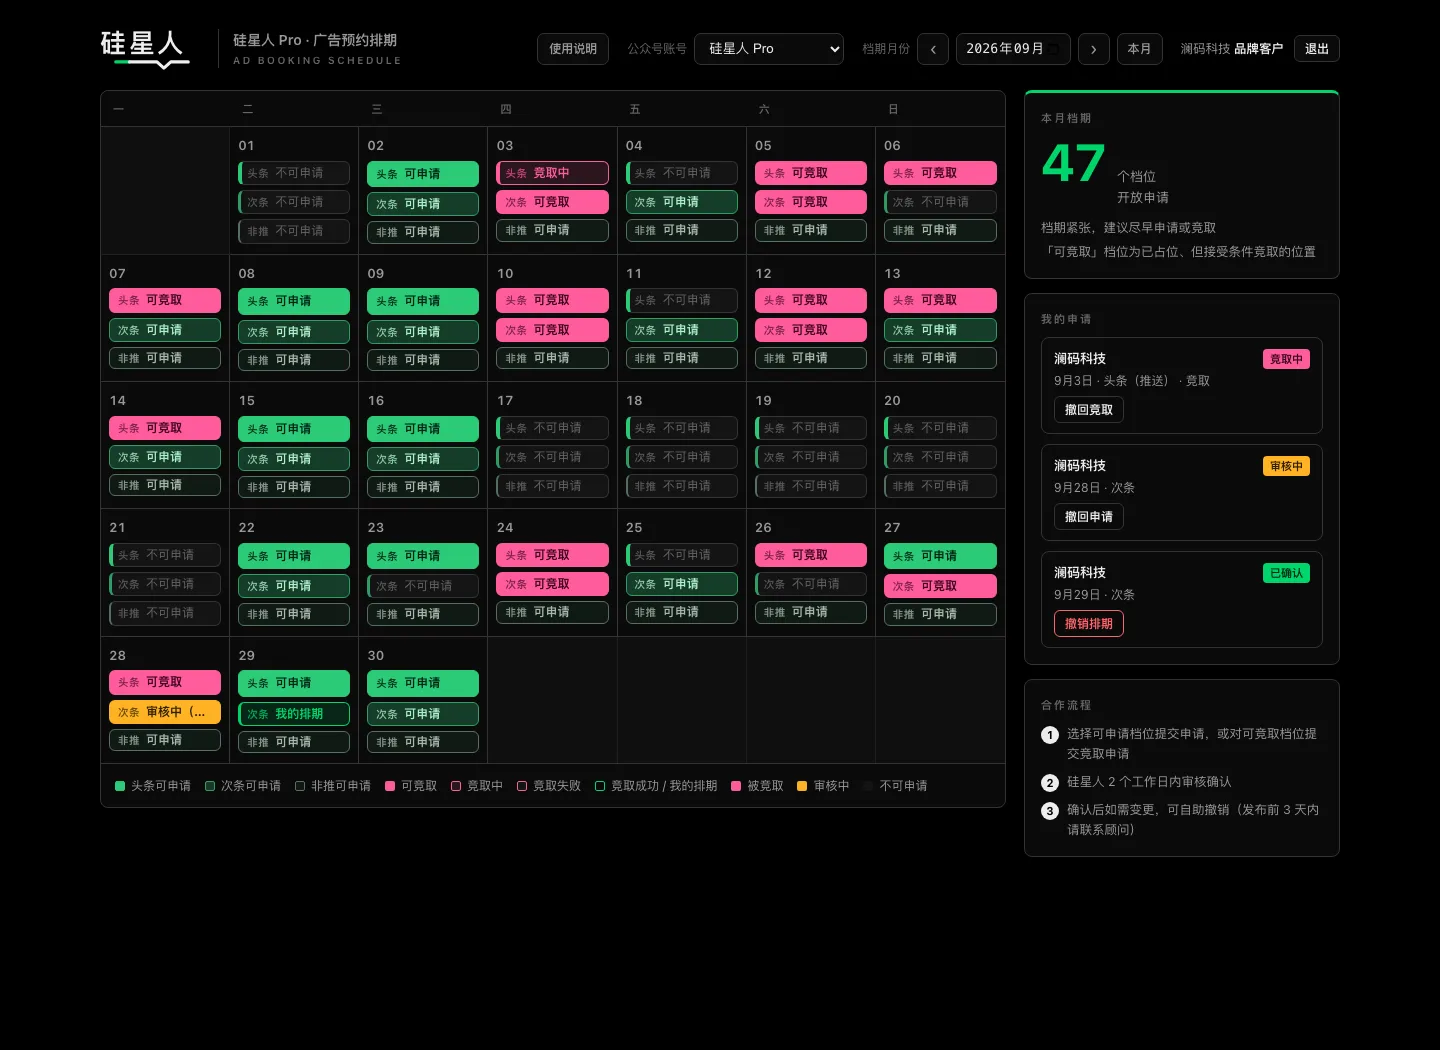Screen dimensions: 1440x1050
Task: Click the 被竞取 legend swatch
Action: click(736, 786)
